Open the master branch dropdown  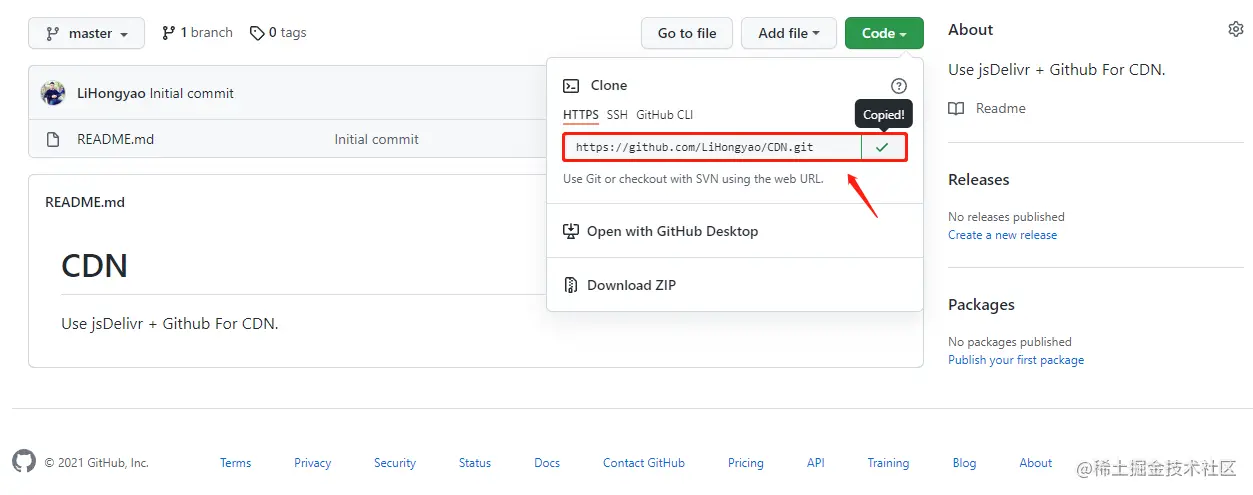(86, 33)
